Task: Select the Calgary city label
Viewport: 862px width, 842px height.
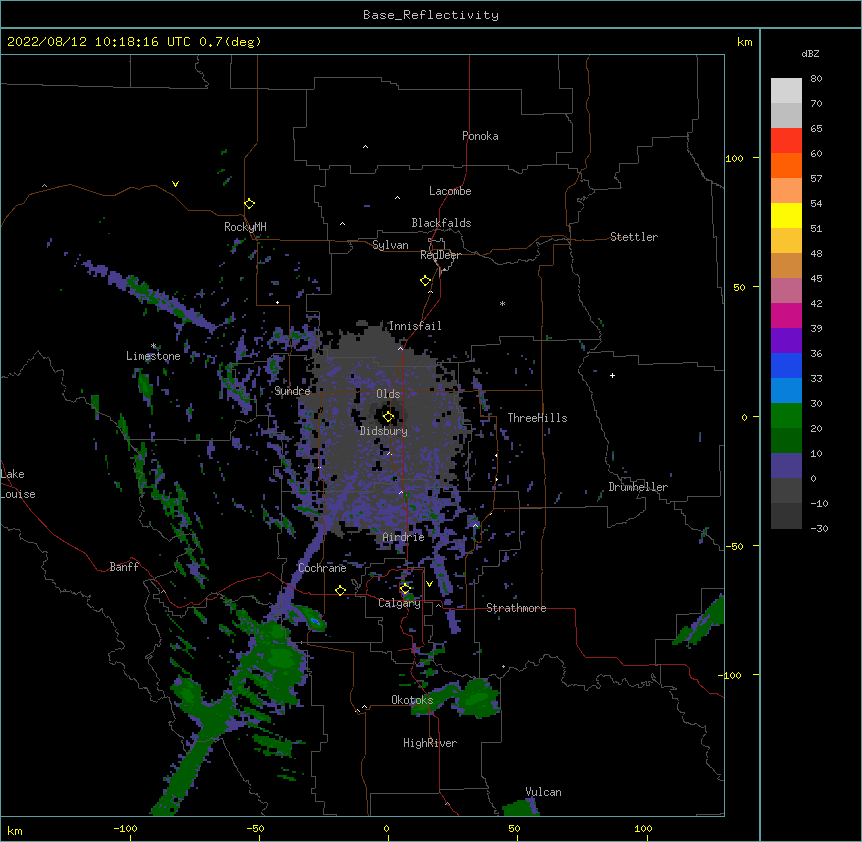Action: (399, 603)
